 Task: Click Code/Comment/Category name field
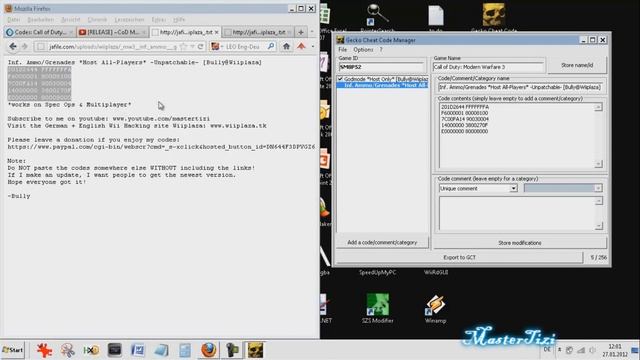[520, 87]
